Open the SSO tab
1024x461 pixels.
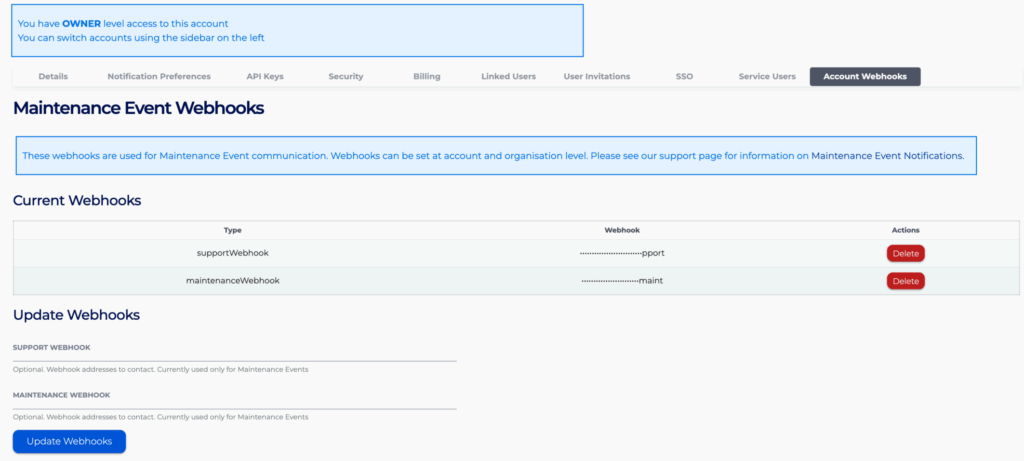click(x=684, y=76)
